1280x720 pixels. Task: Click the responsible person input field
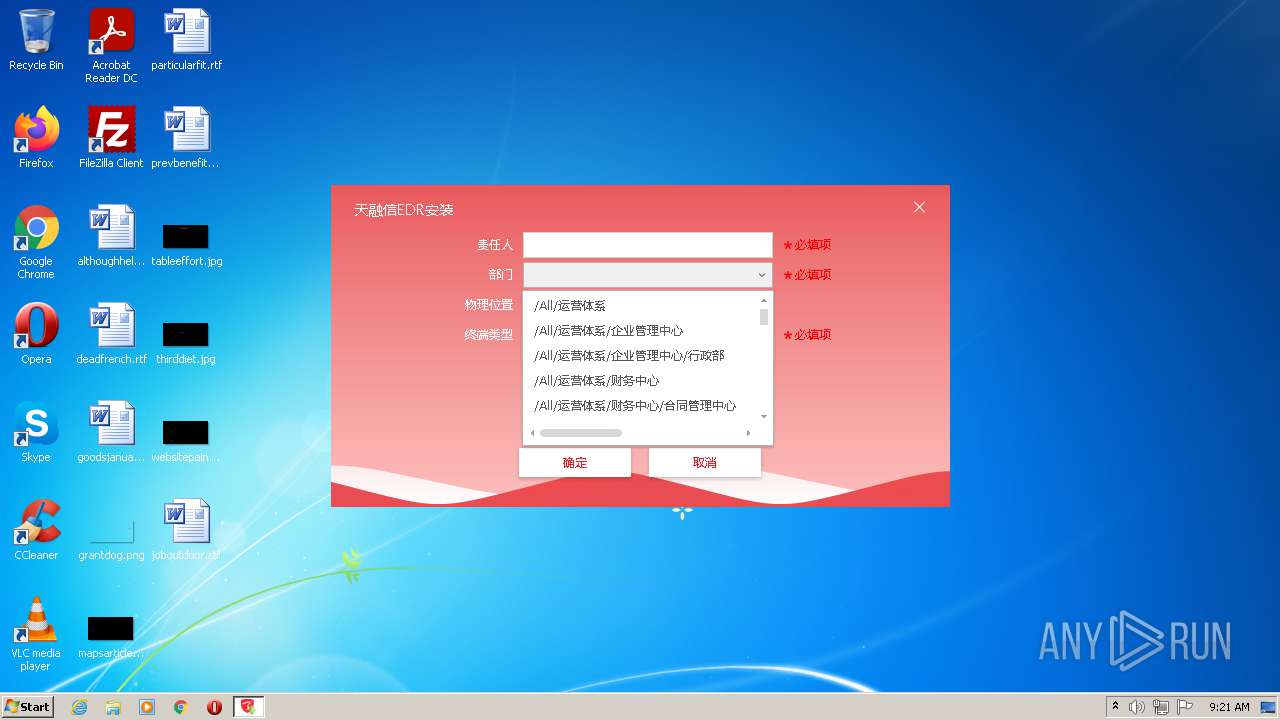tap(648, 245)
